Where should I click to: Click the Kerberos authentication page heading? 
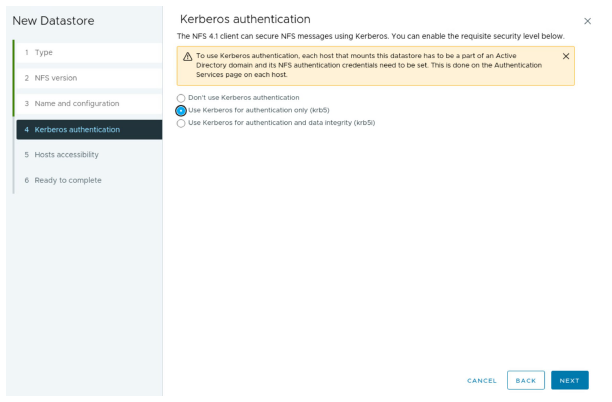coord(244,20)
